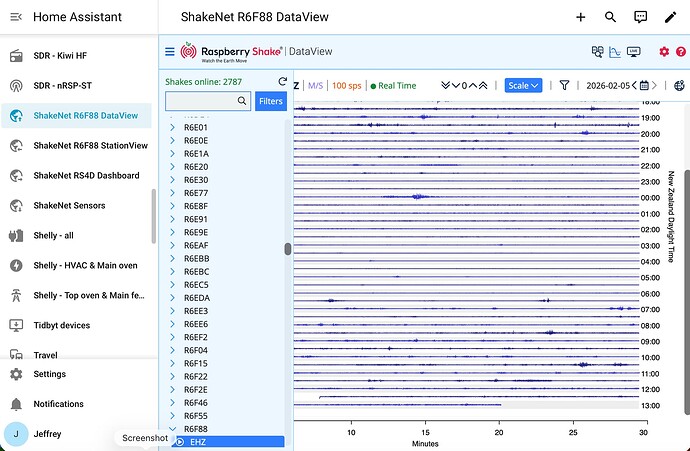
Task: Open ShakeNet R6F88 StationView in sidebar
Action: click(90, 145)
